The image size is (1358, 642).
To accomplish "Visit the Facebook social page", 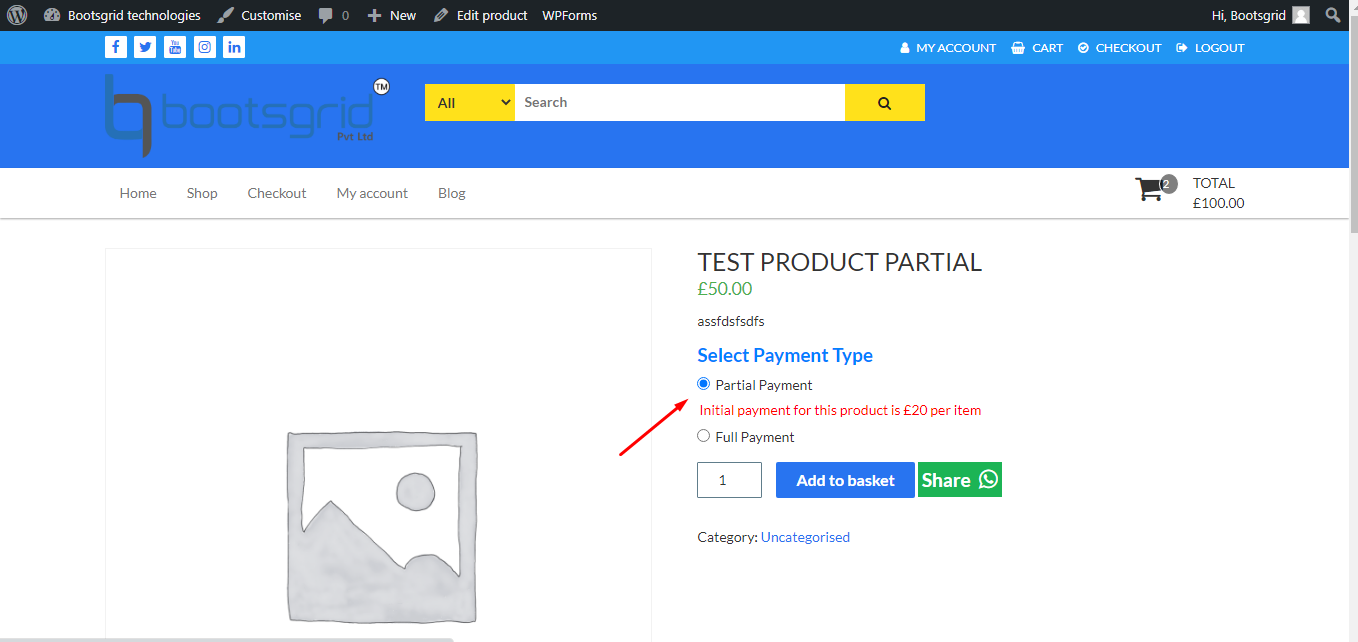I will click(x=116, y=47).
